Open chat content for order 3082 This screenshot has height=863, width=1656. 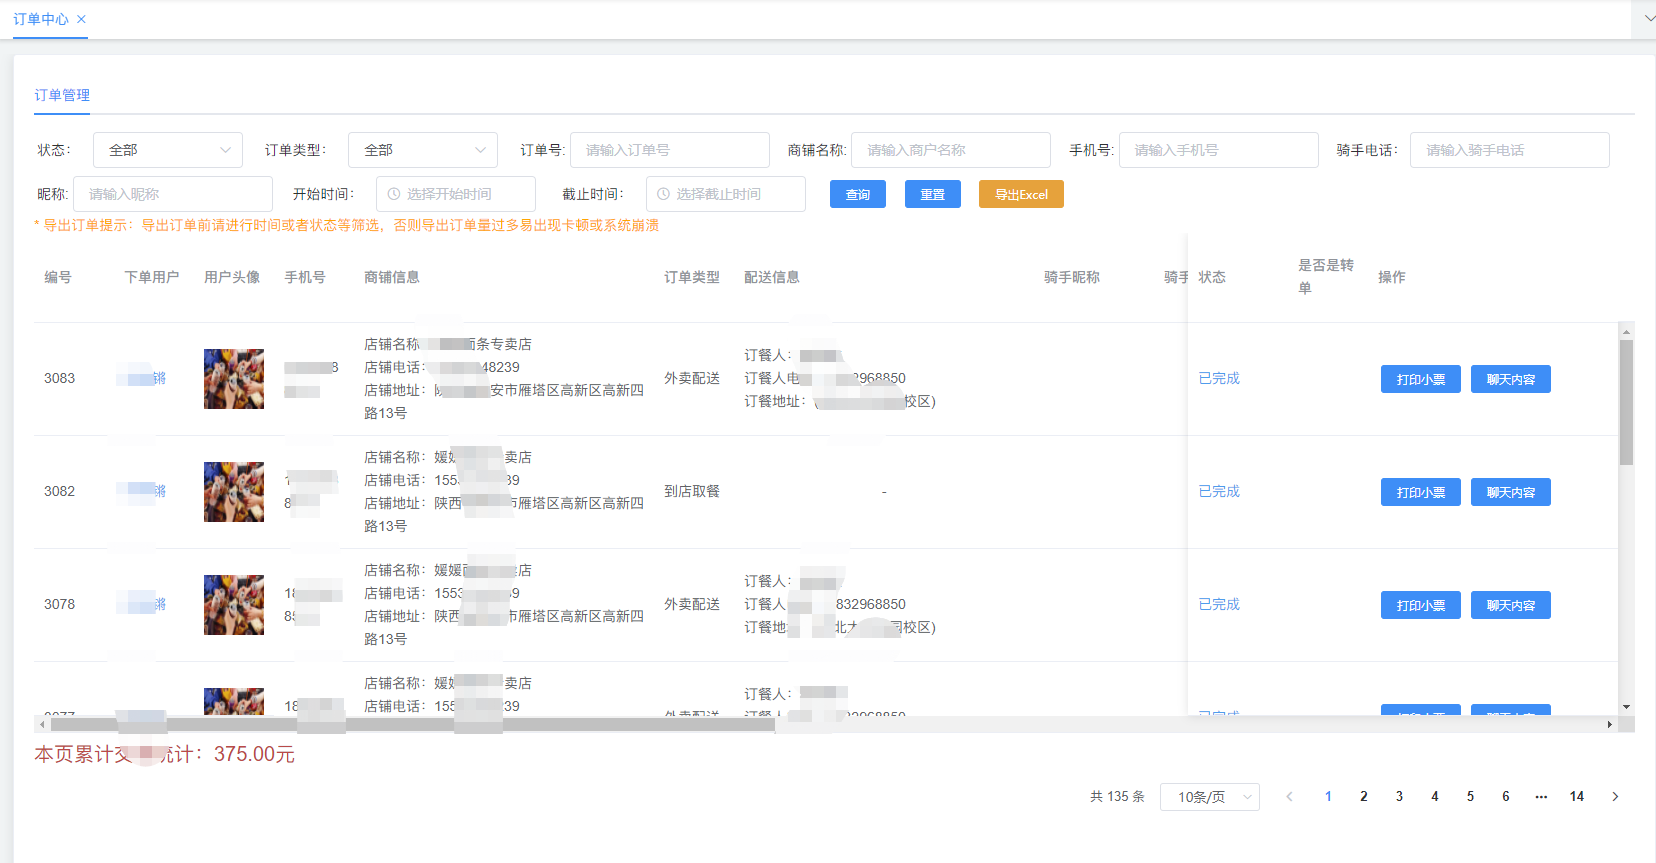(1511, 492)
